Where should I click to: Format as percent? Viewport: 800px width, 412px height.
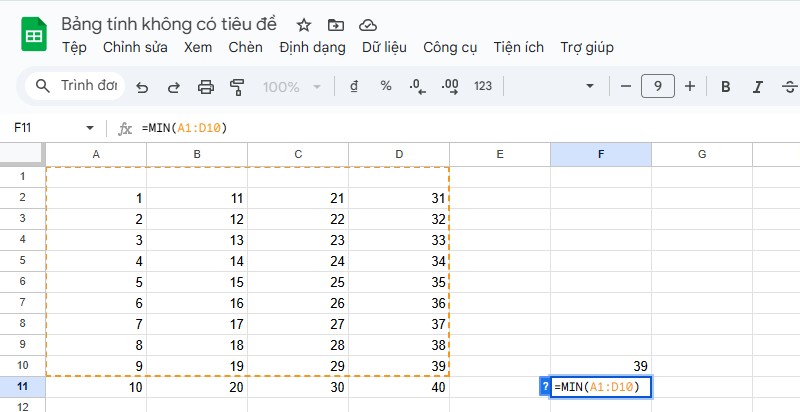pyautogui.click(x=386, y=86)
